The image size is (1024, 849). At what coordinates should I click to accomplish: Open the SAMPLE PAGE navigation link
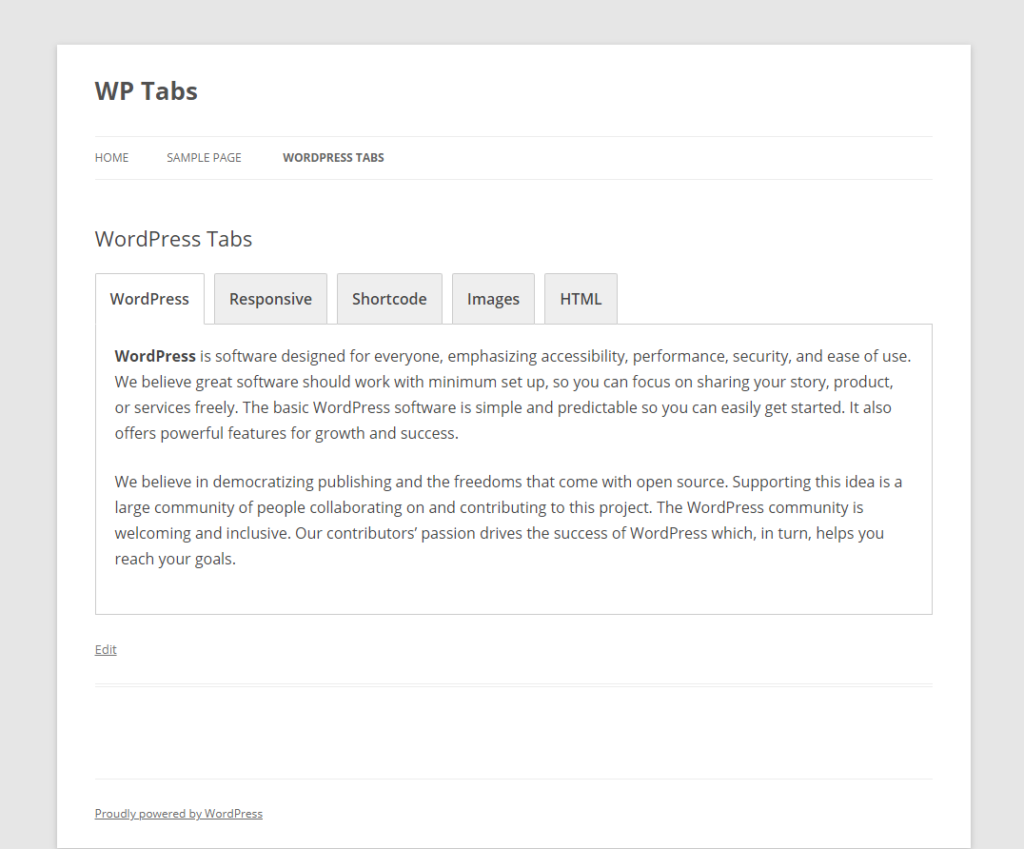pos(204,157)
